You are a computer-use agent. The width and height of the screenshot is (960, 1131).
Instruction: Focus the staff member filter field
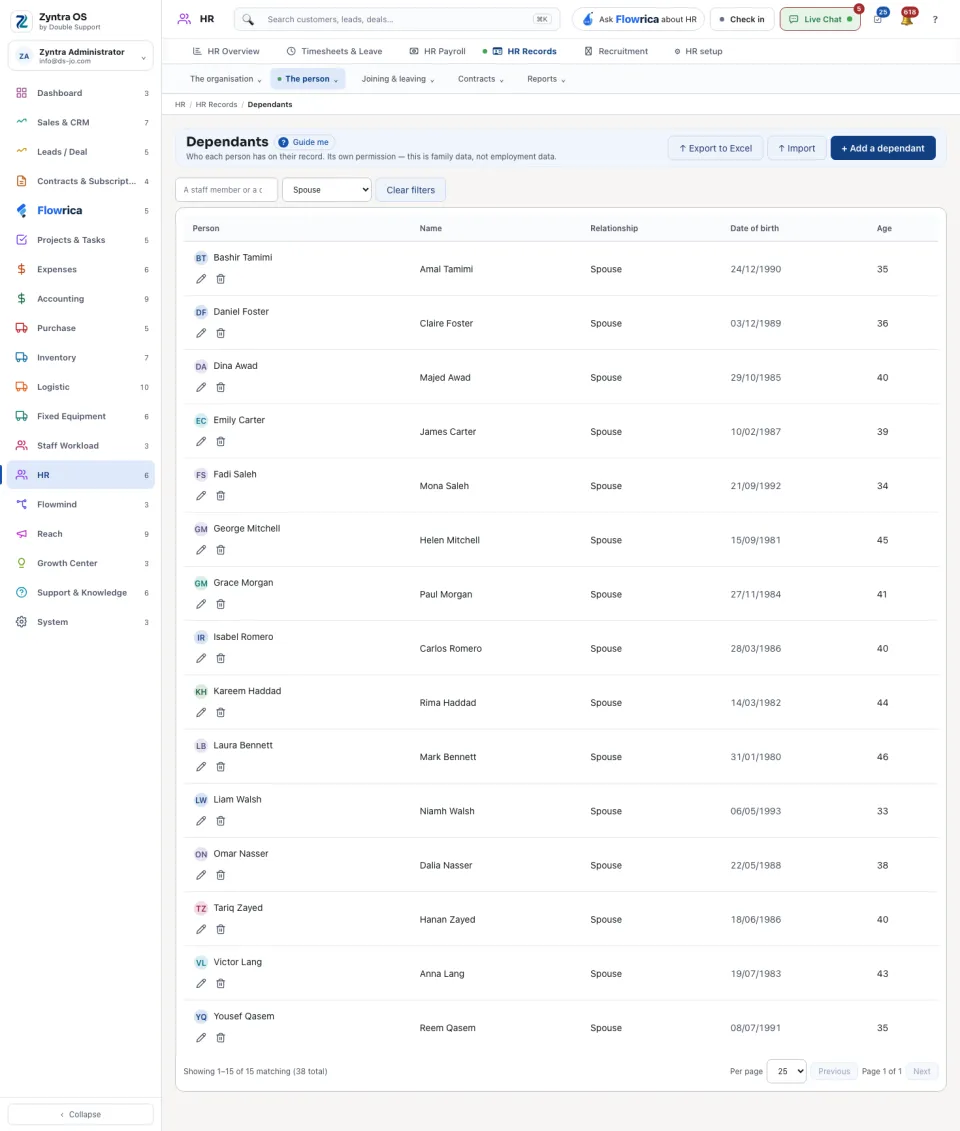[x=226, y=190]
